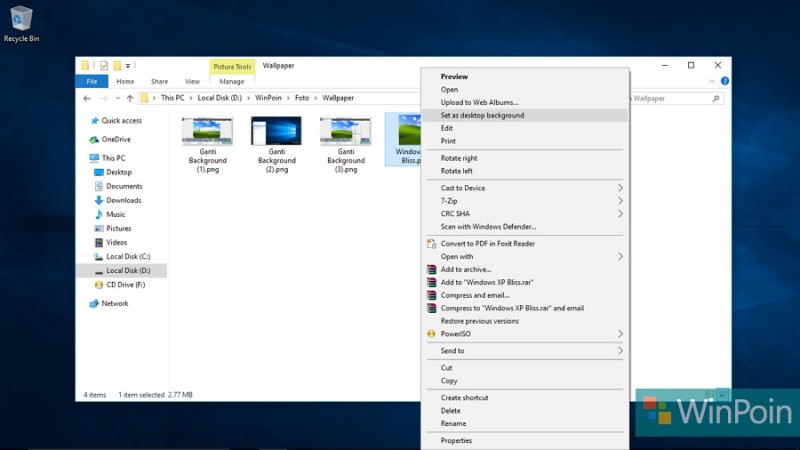Image resolution: width=800 pixels, height=450 pixels.
Task: Select Local Disk (D:) in the navigation pane
Action: (122, 270)
